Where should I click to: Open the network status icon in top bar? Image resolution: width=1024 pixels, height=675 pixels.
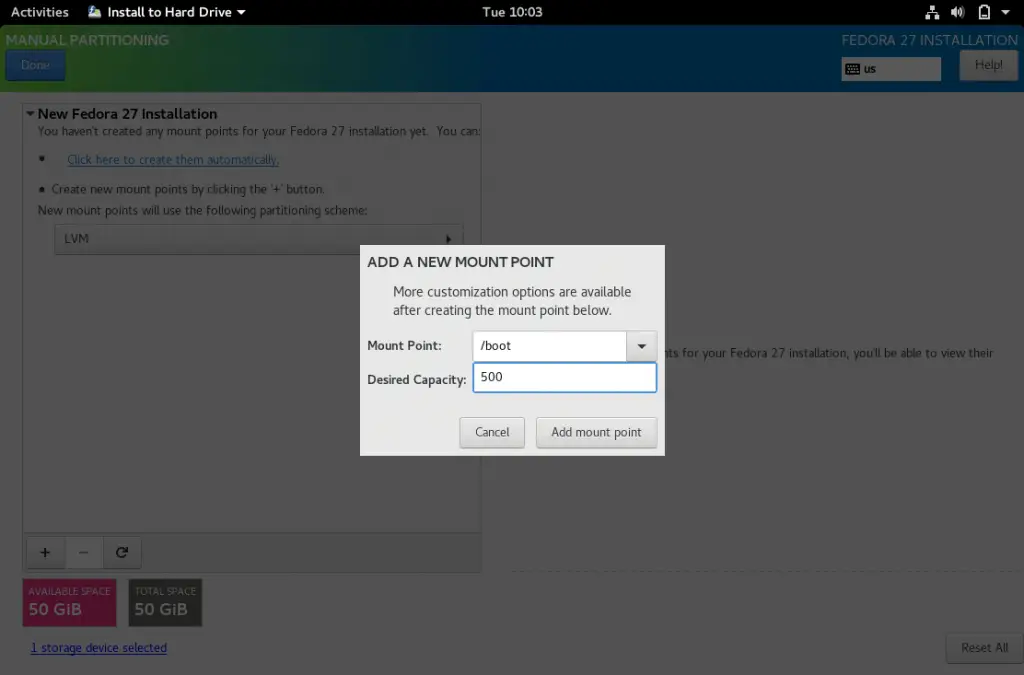tap(932, 12)
